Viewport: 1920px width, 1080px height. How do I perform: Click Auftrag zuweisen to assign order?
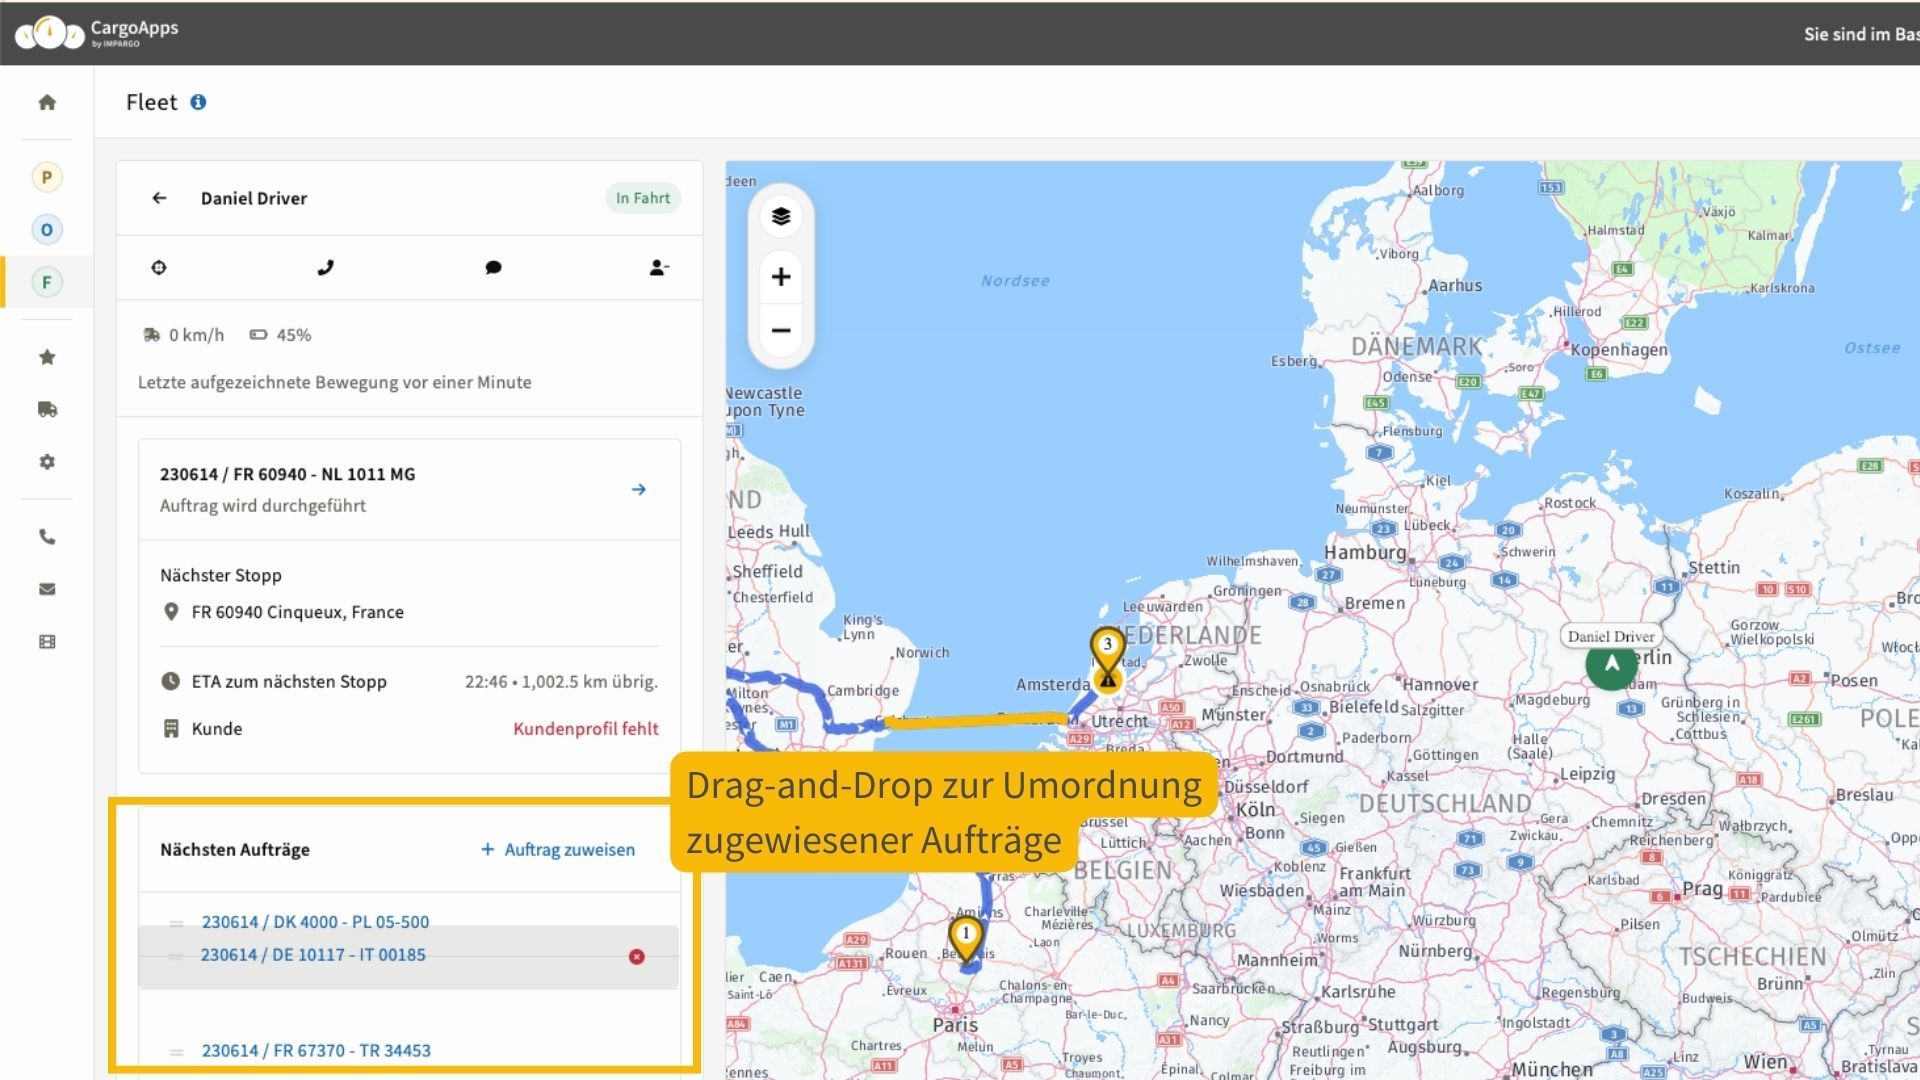pyautogui.click(x=558, y=849)
